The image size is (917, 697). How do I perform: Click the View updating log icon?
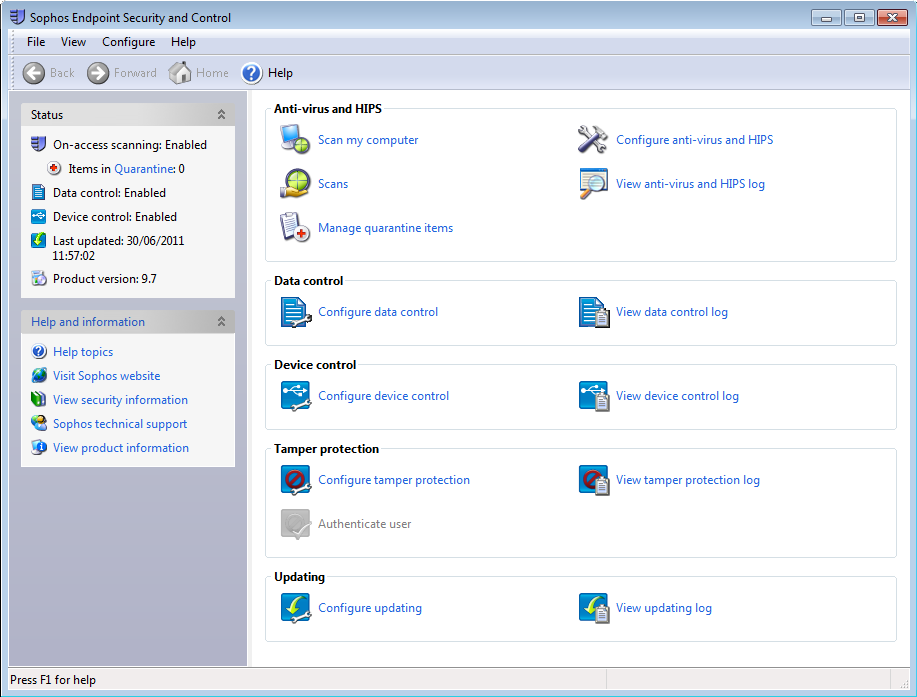[x=594, y=608]
